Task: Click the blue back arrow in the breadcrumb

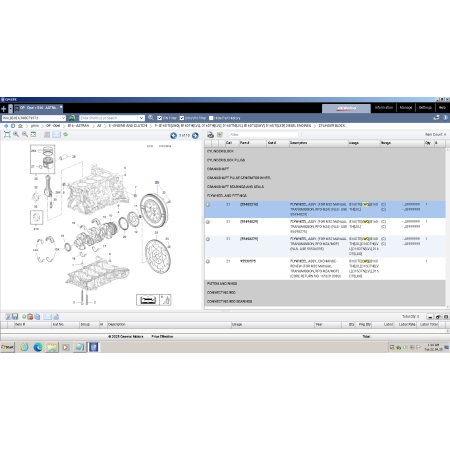Action: pos(6,126)
